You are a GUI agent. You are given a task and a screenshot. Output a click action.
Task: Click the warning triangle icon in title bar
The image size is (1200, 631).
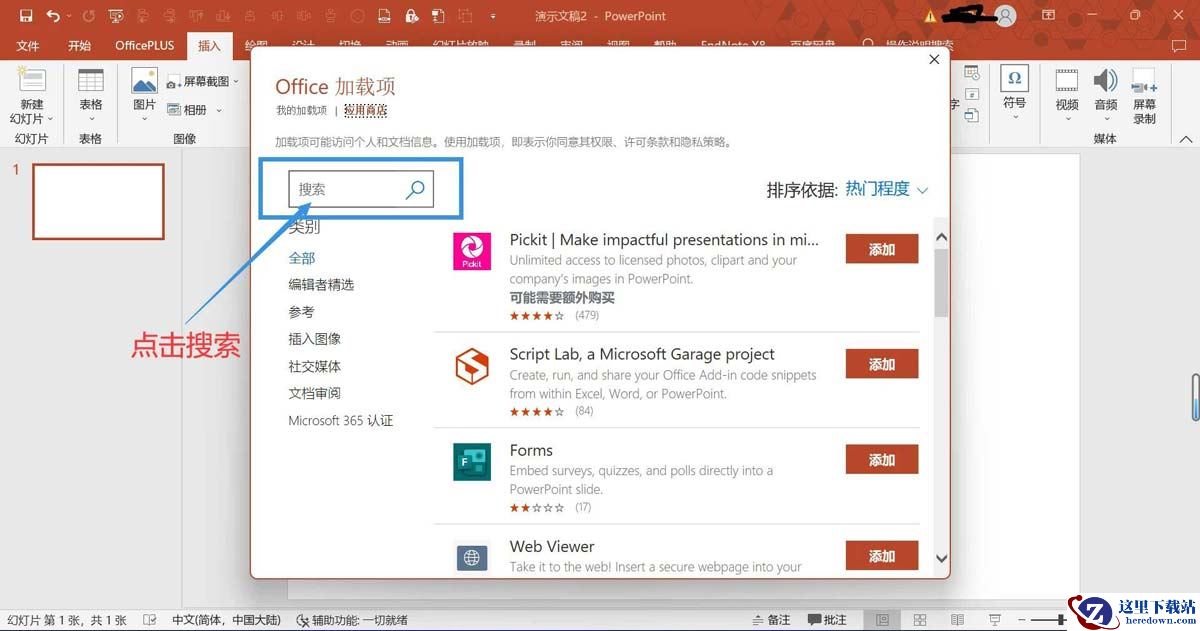pos(931,16)
